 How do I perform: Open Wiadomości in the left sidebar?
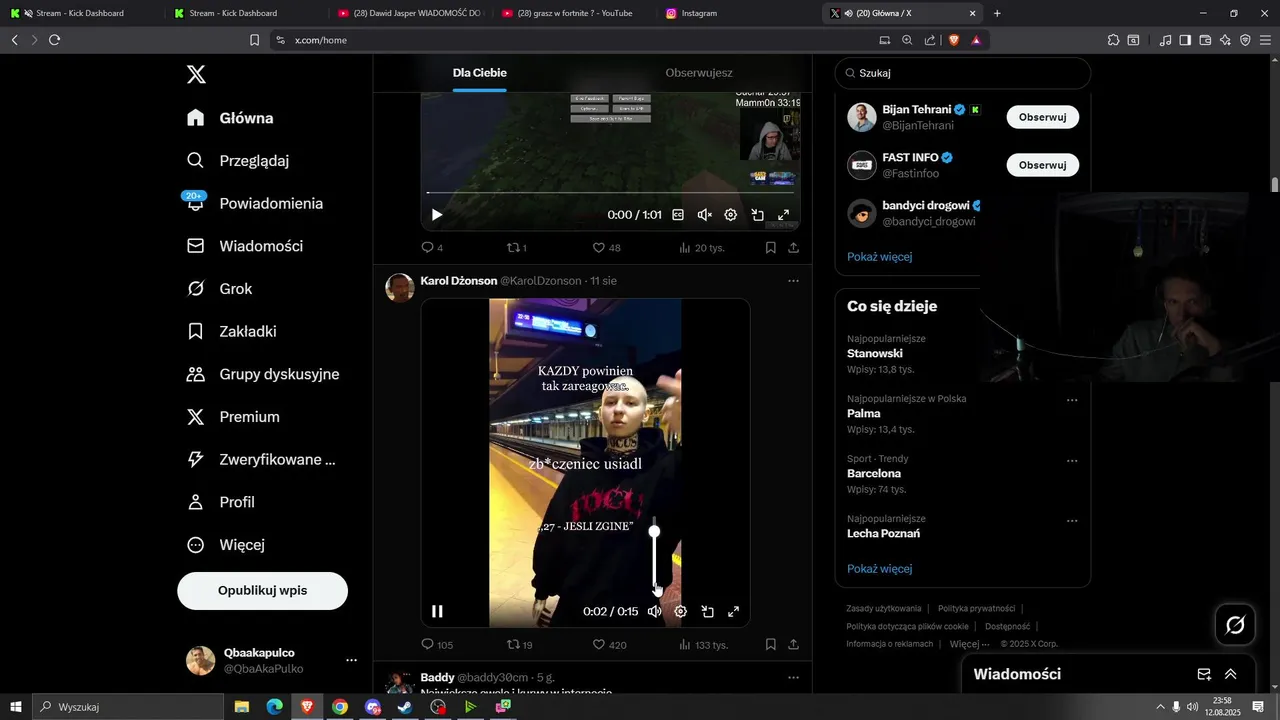pos(245,246)
